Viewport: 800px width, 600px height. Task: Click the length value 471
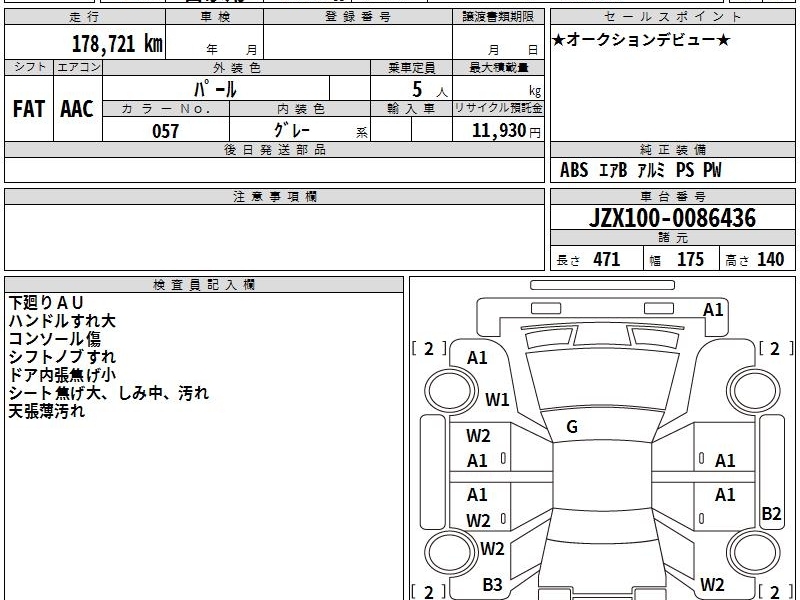click(607, 259)
